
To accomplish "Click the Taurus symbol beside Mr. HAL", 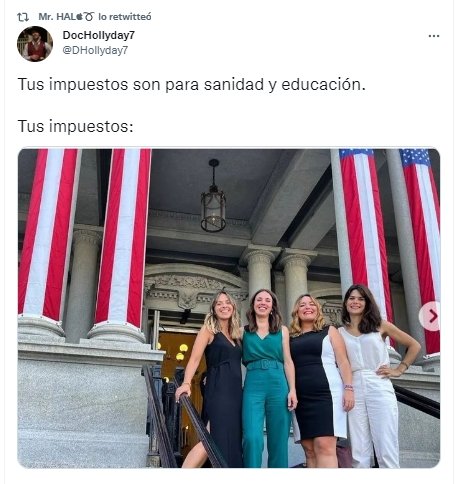I will [89, 17].
